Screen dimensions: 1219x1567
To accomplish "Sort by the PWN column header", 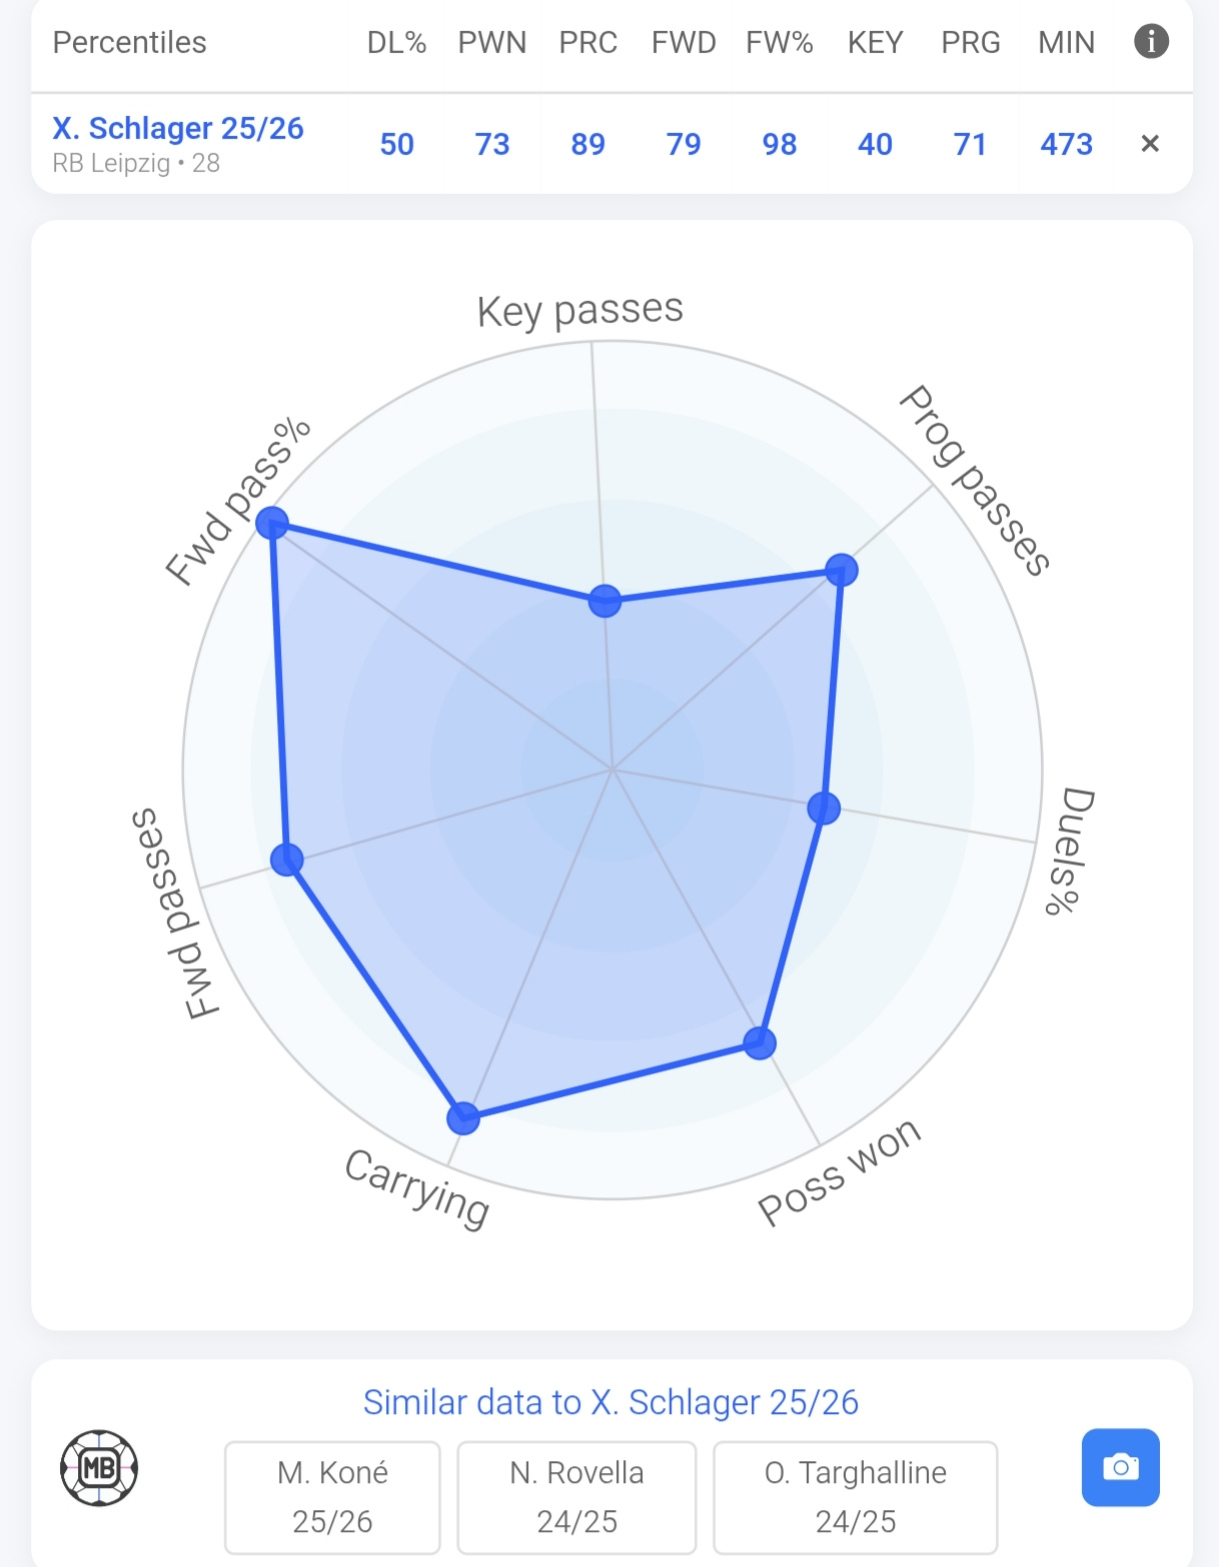I will pyautogui.click(x=492, y=43).
